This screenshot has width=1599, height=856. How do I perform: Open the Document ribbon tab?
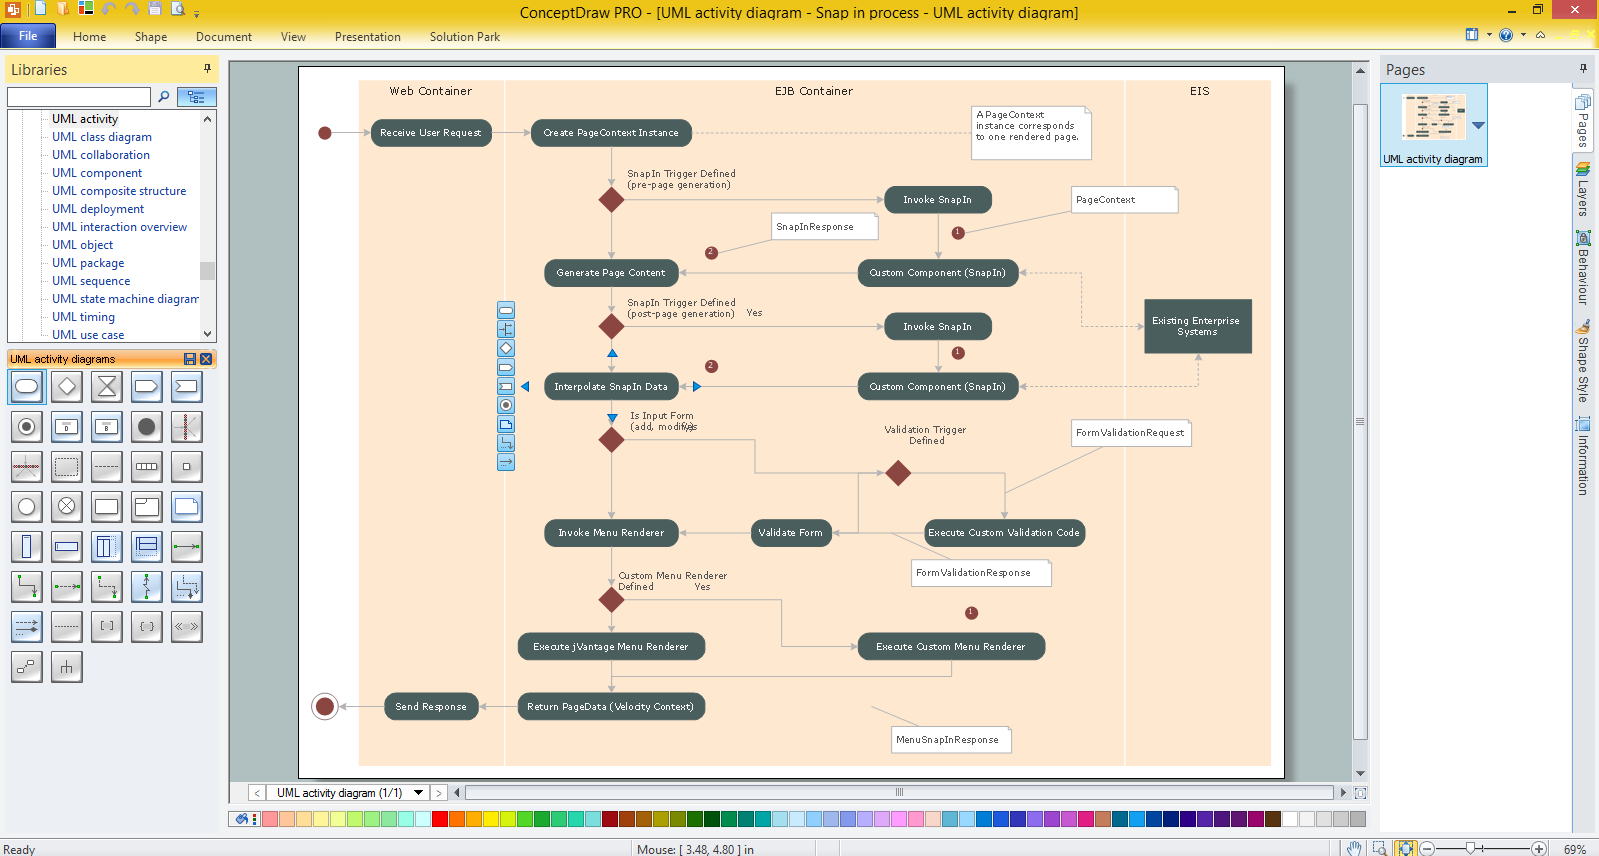tap(224, 37)
